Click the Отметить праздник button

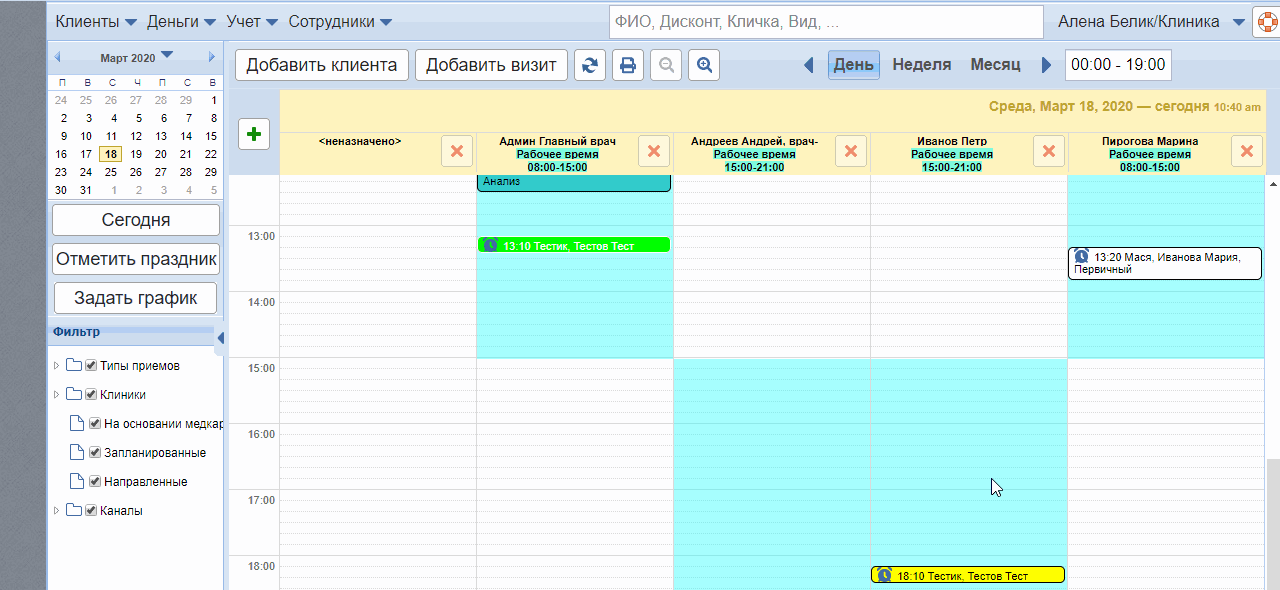pos(136,259)
